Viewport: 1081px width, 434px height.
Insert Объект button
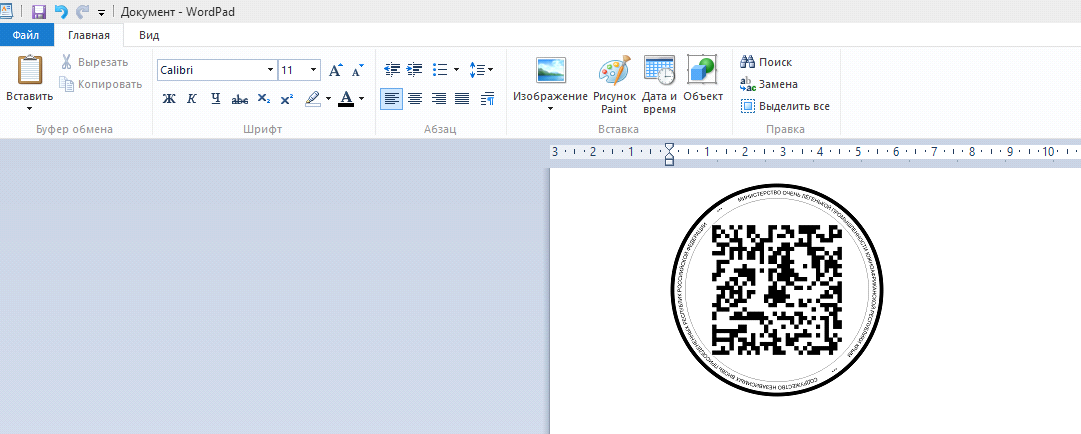point(703,79)
